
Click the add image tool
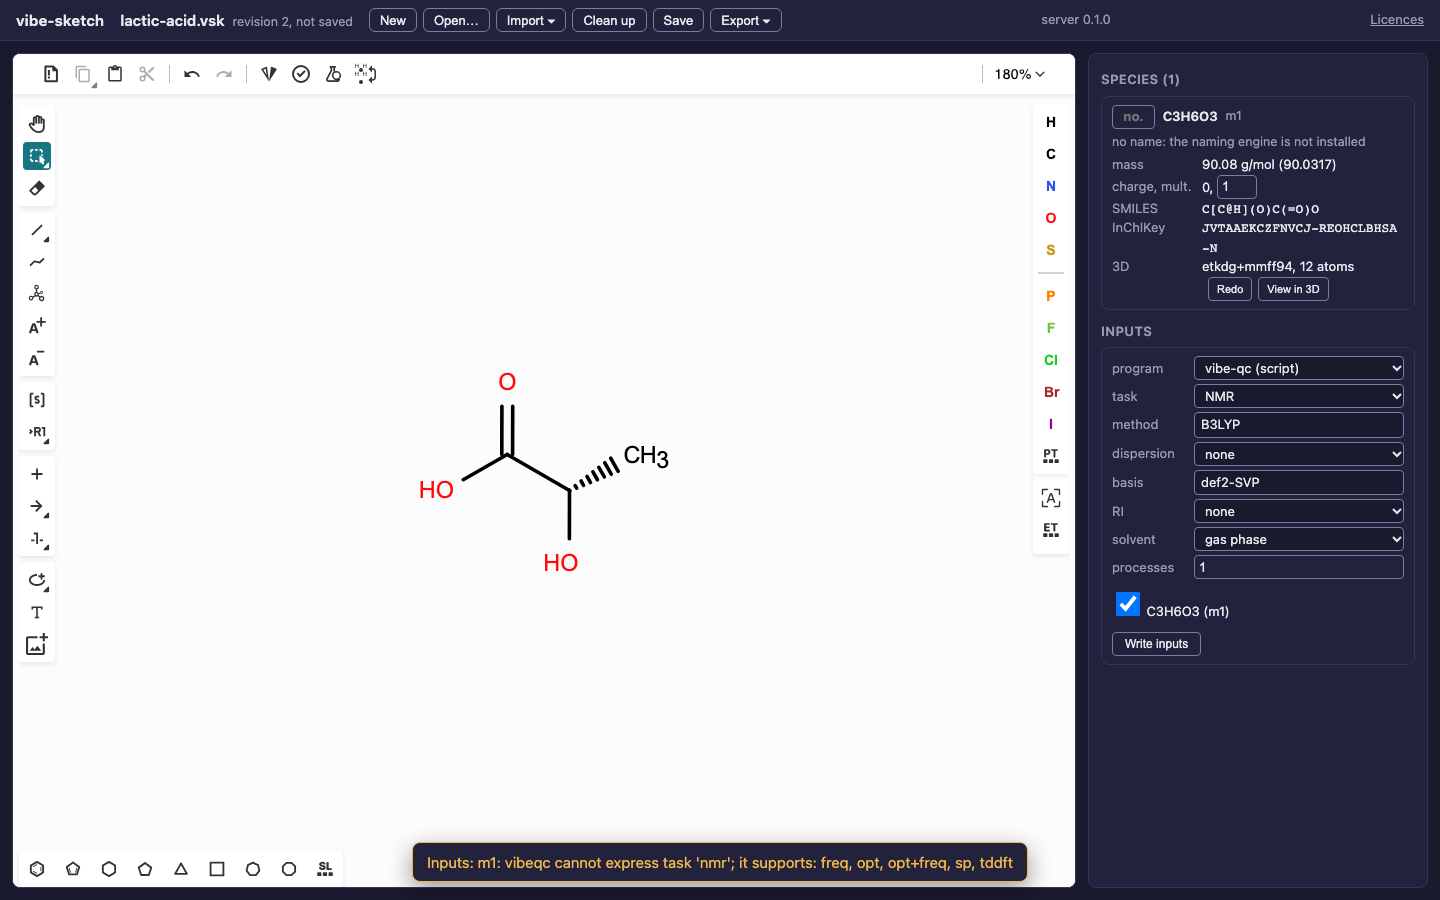37,644
